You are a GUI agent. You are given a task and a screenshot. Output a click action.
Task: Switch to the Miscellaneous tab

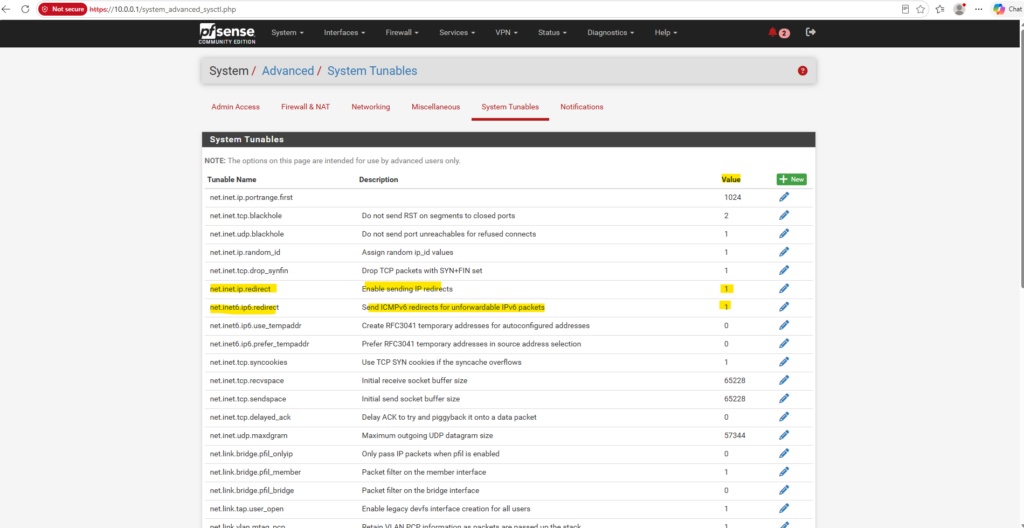pyautogui.click(x=436, y=107)
